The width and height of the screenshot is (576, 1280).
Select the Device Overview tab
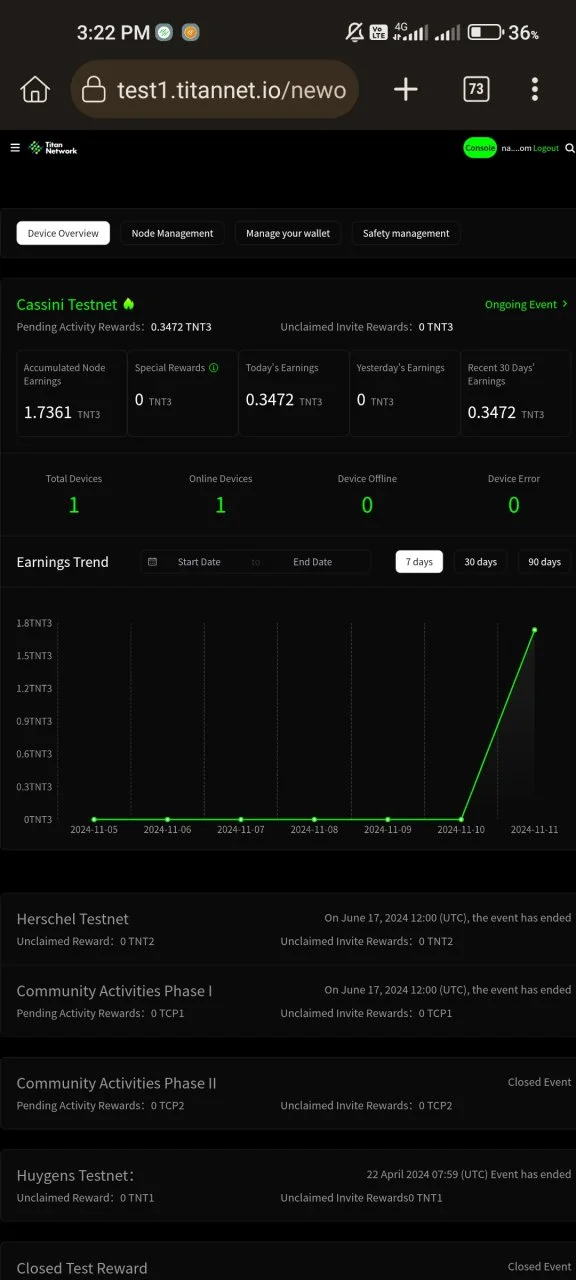pos(63,233)
